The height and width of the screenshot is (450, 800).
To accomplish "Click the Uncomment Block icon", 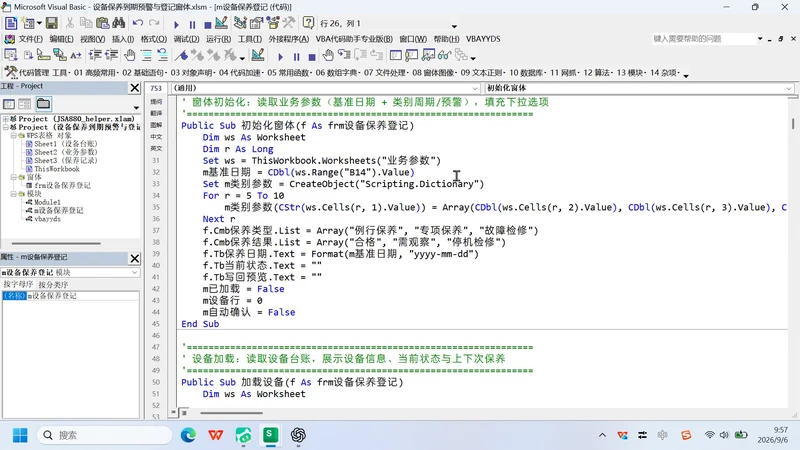I will pyautogui.click(x=162, y=55).
